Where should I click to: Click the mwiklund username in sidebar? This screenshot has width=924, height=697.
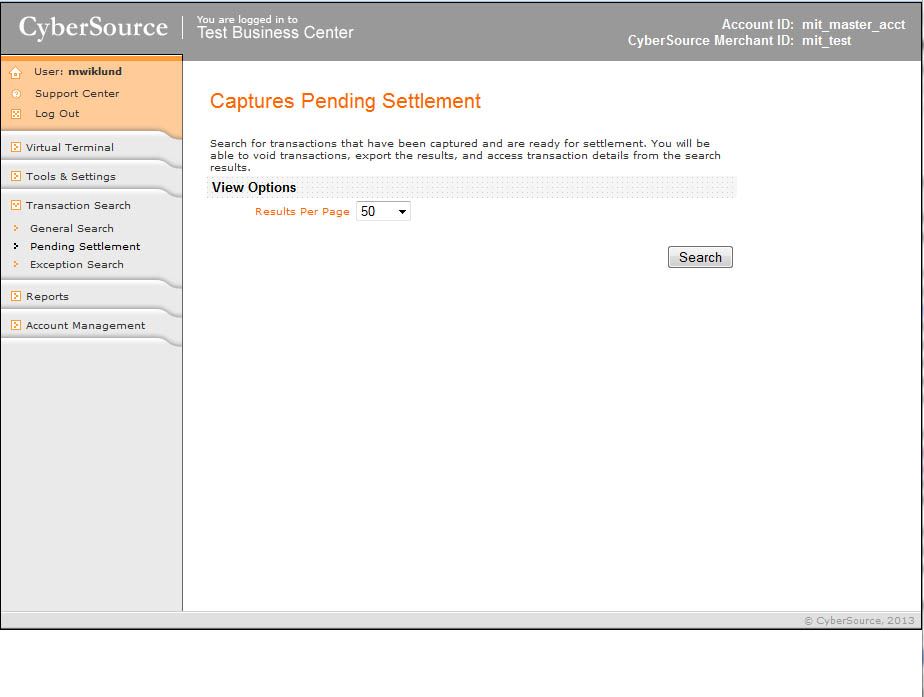95,72
